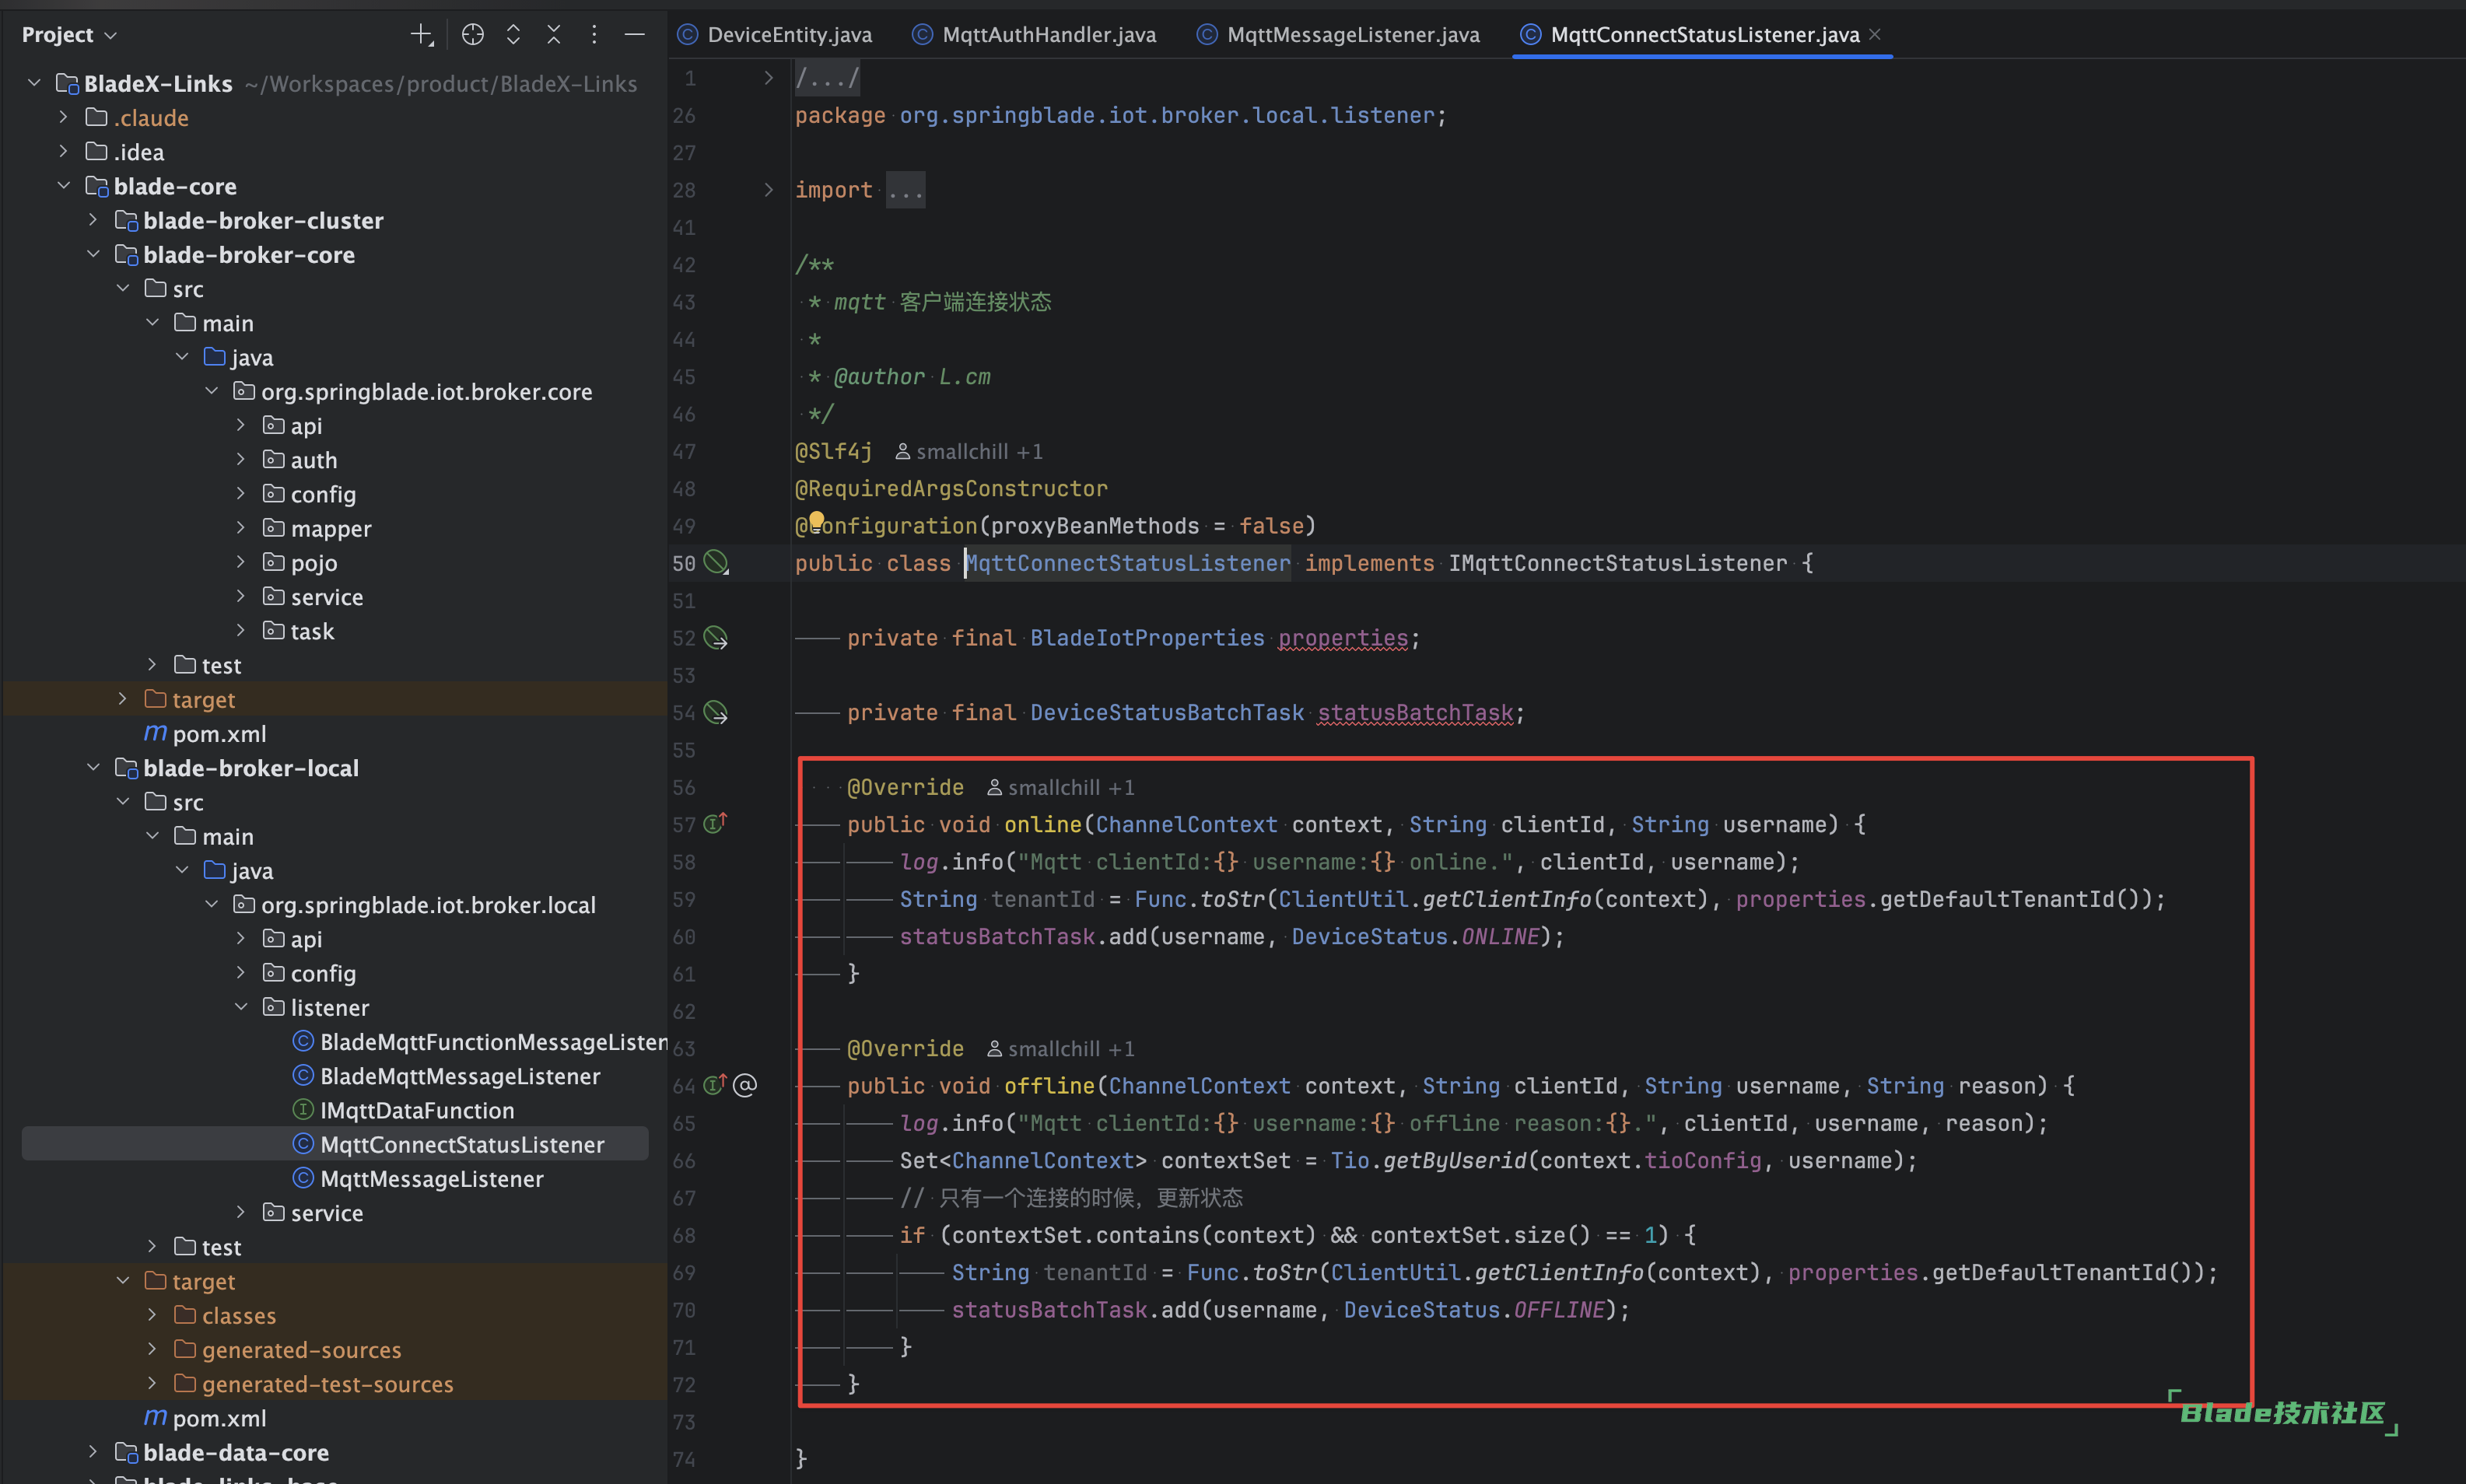The width and height of the screenshot is (2466, 1484).
Task: Click the collapse all tree icon
Action: 553,35
